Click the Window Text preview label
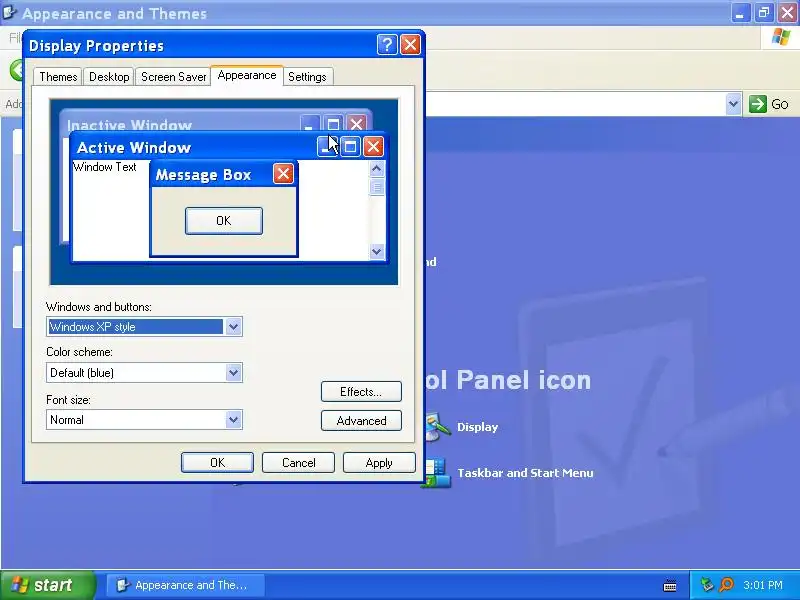The image size is (800, 600). point(105,167)
